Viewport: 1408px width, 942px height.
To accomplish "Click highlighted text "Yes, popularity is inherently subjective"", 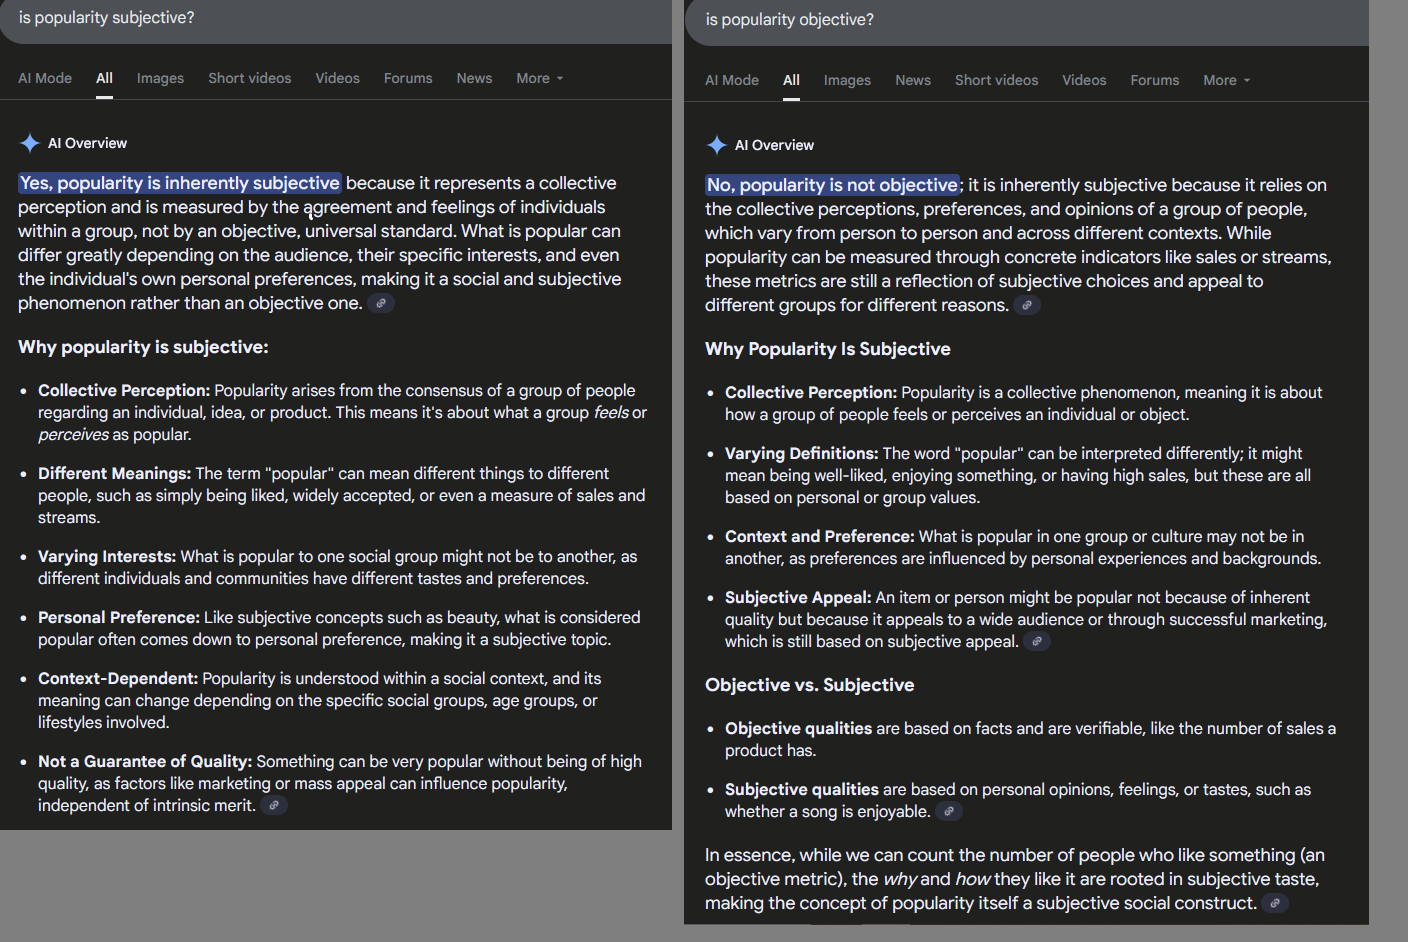I will [x=180, y=183].
